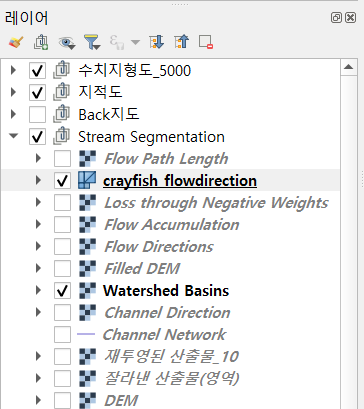Viewport: 364px width, 409px height.
Task: Check the Loss through Negative Weights checkbox
Action: click(62, 202)
